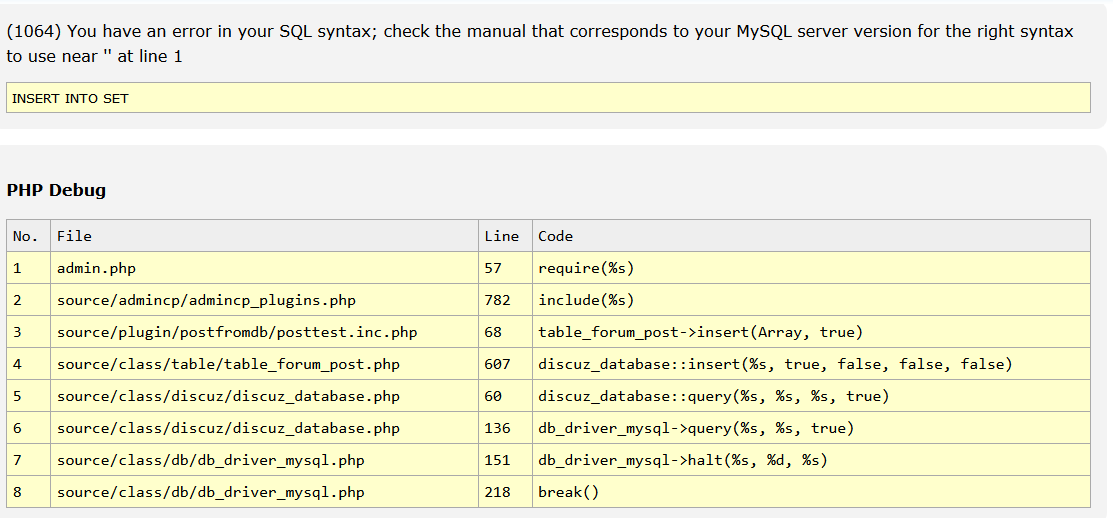Click the db_driver_mysql->halt code cell
This screenshot has width=1113, height=518.
tap(683, 460)
